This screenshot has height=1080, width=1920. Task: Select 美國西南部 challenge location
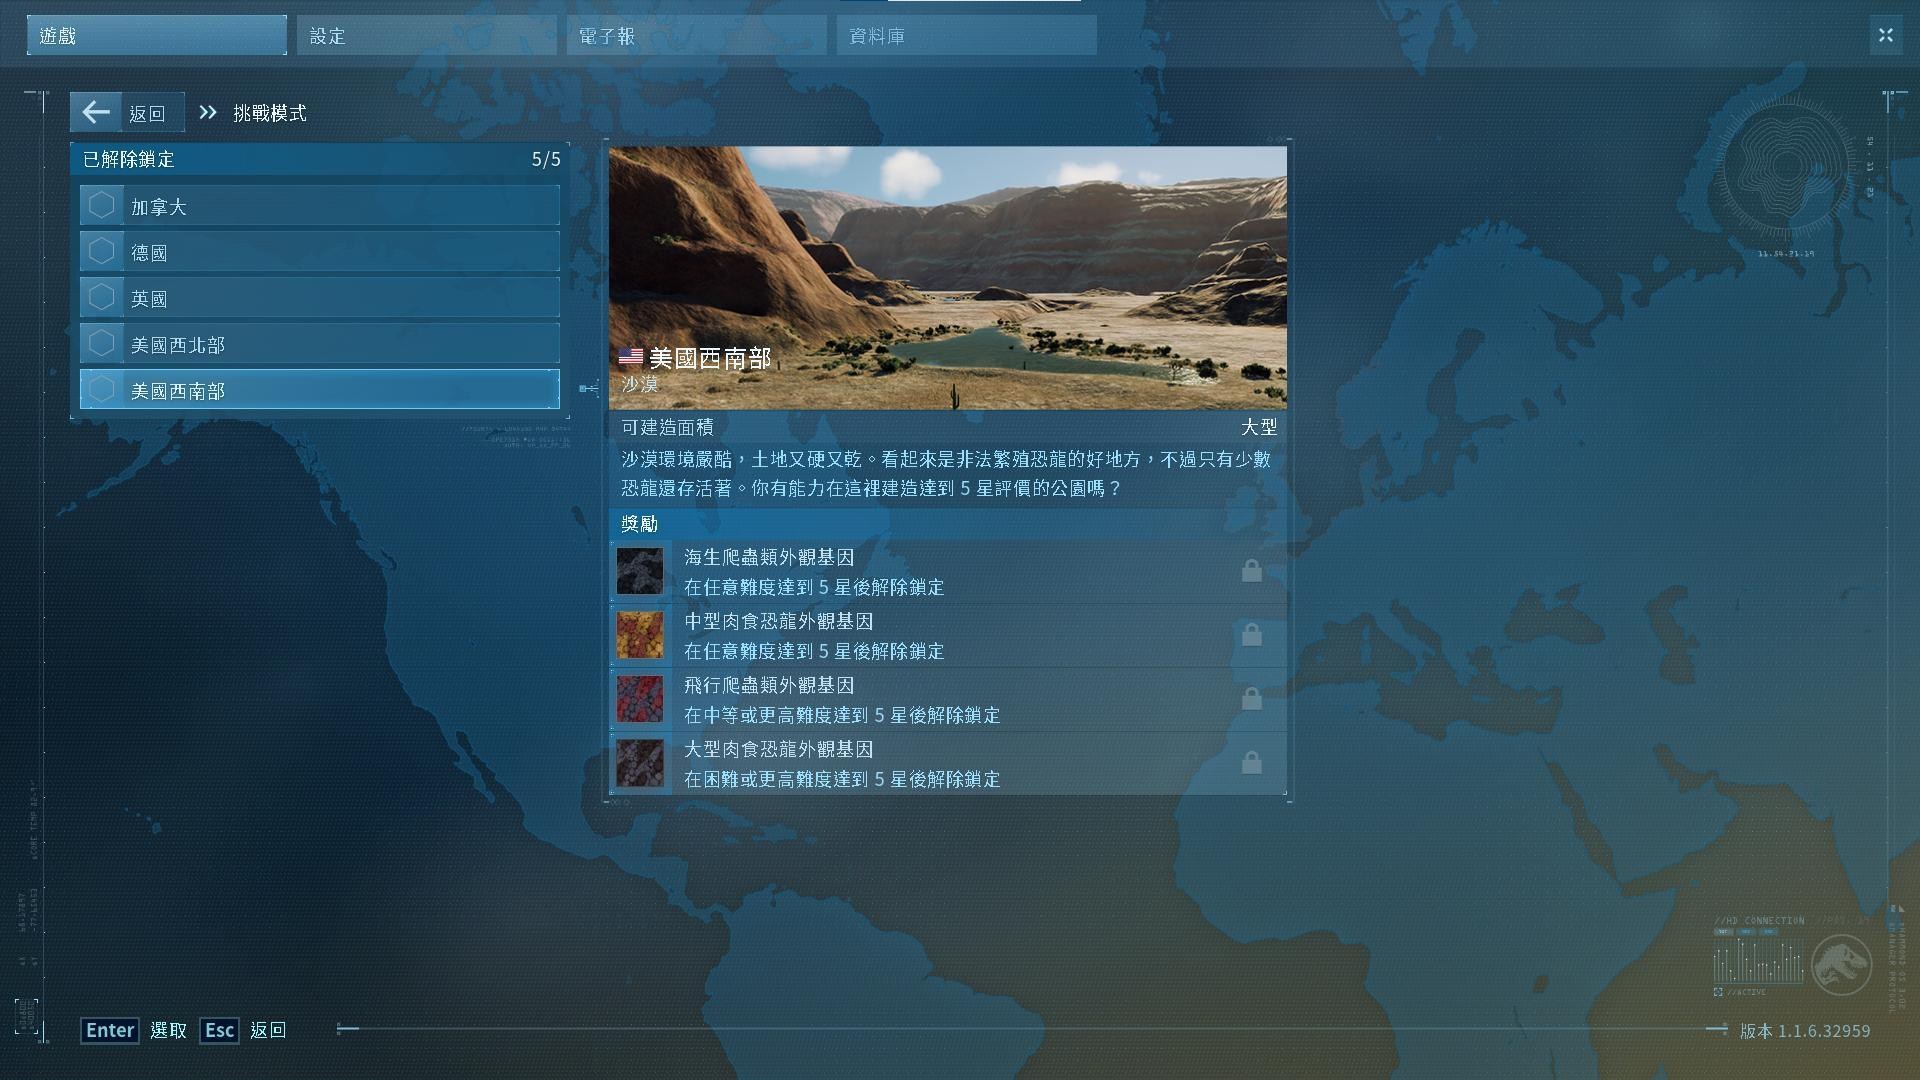point(320,390)
